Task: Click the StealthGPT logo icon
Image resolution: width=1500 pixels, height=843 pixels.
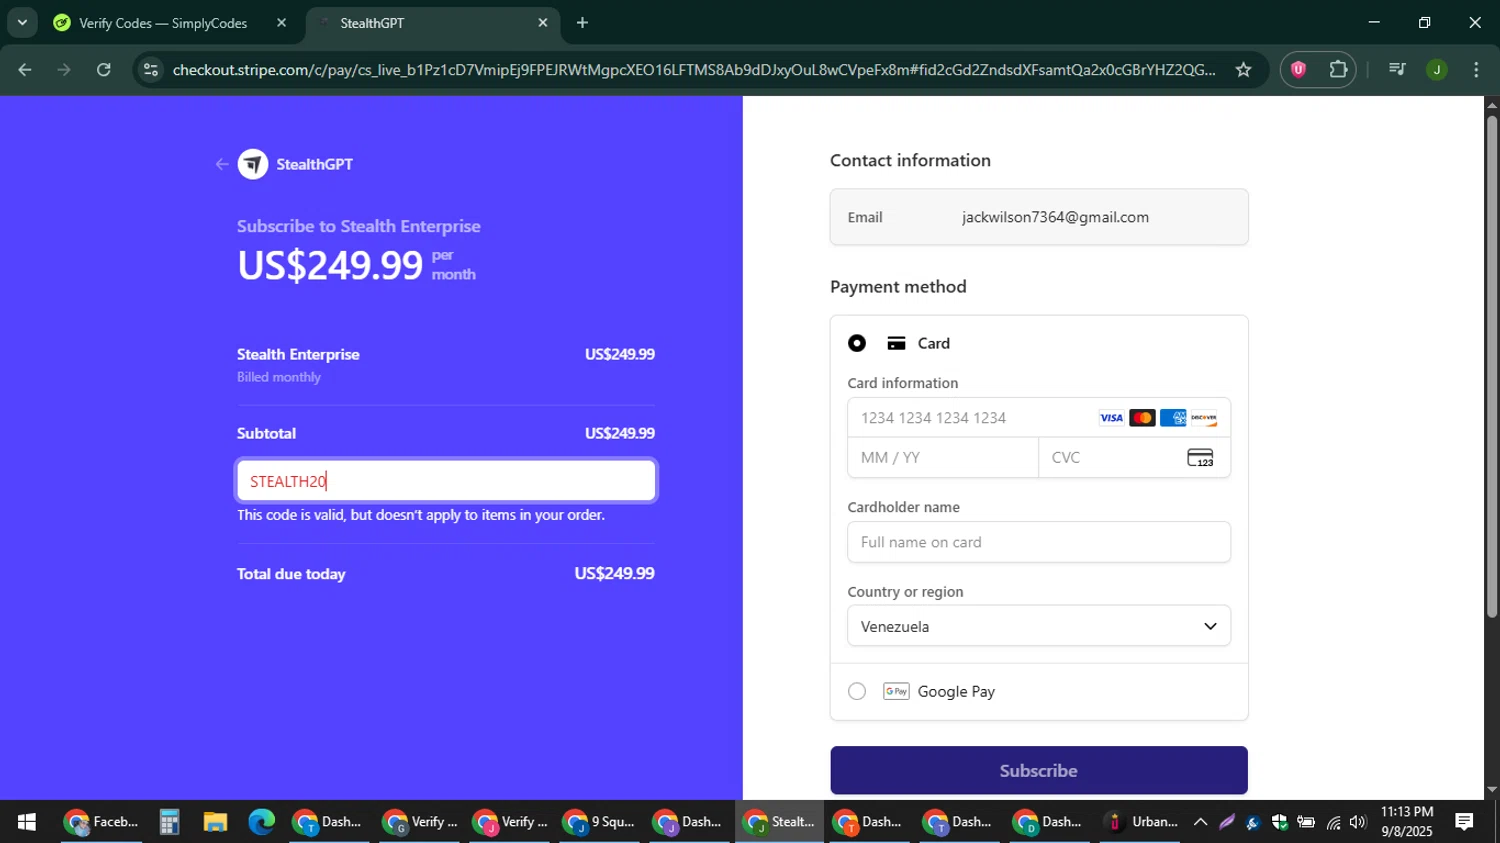Action: [253, 164]
